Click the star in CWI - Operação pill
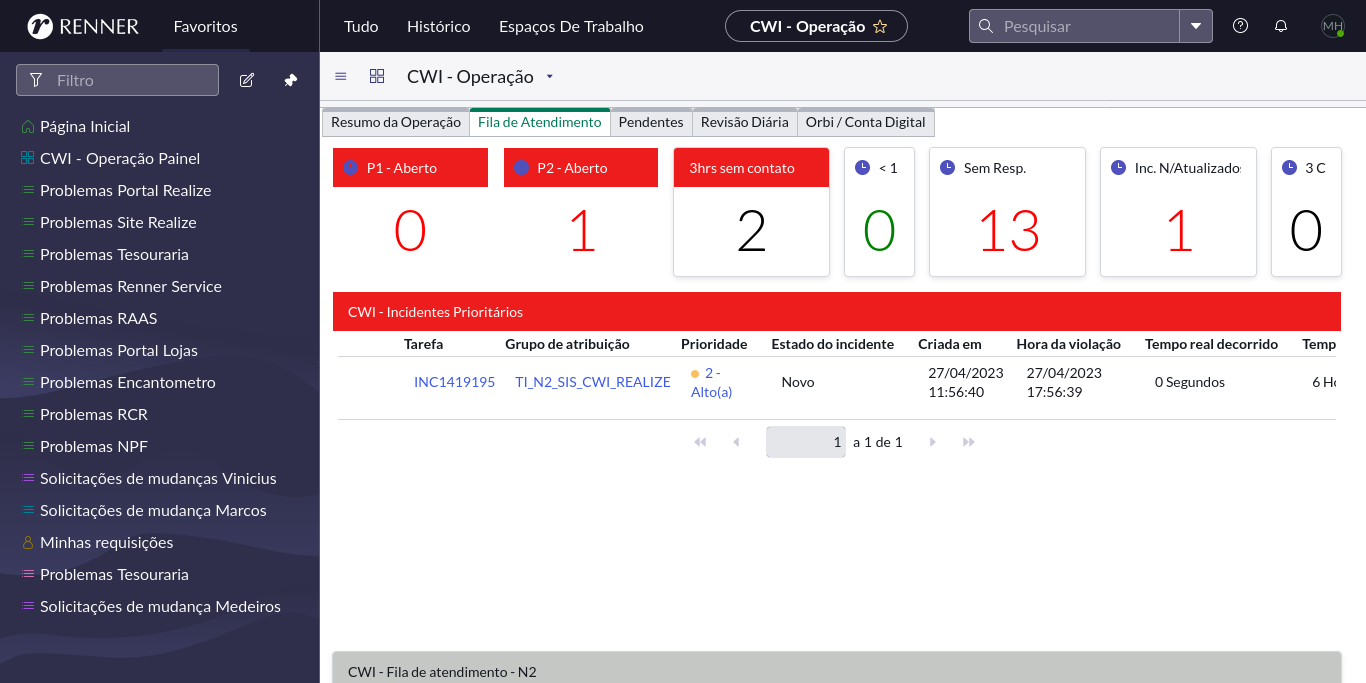Image resolution: width=1366 pixels, height=683 pixels. click(x=880, y=27)
